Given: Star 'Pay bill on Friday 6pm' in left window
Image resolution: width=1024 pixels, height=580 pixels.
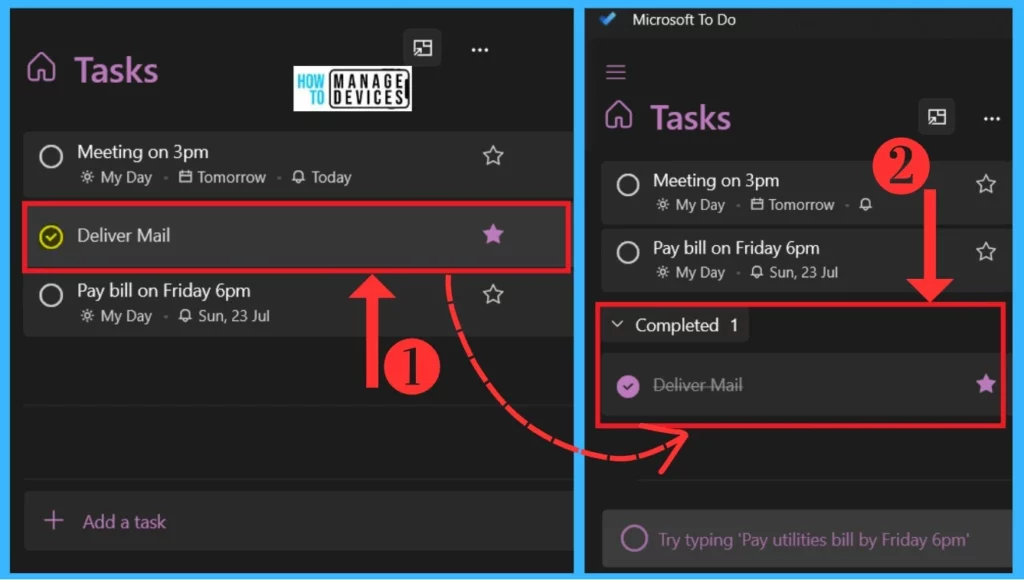Looking at the screenshot, I should tap(493, 295).
